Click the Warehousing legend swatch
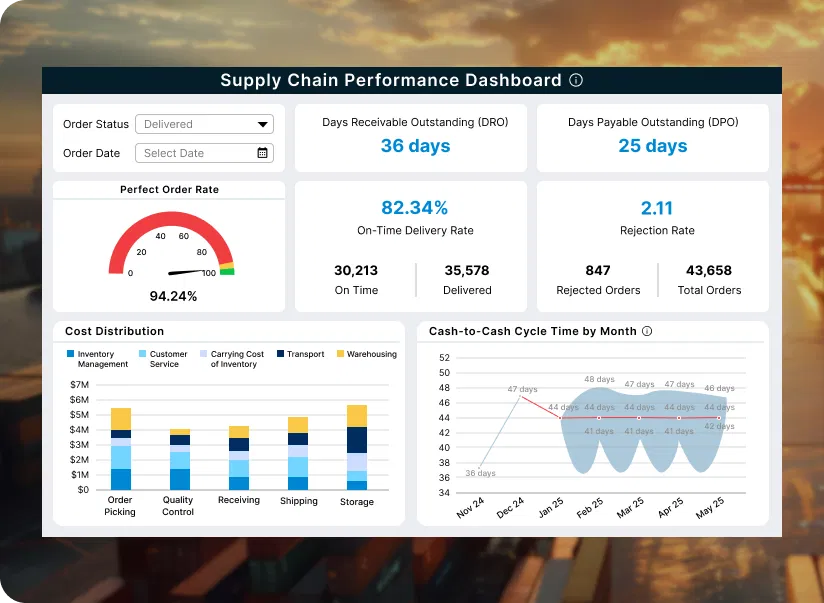This screenshot has height=603, width=824. 340,354
